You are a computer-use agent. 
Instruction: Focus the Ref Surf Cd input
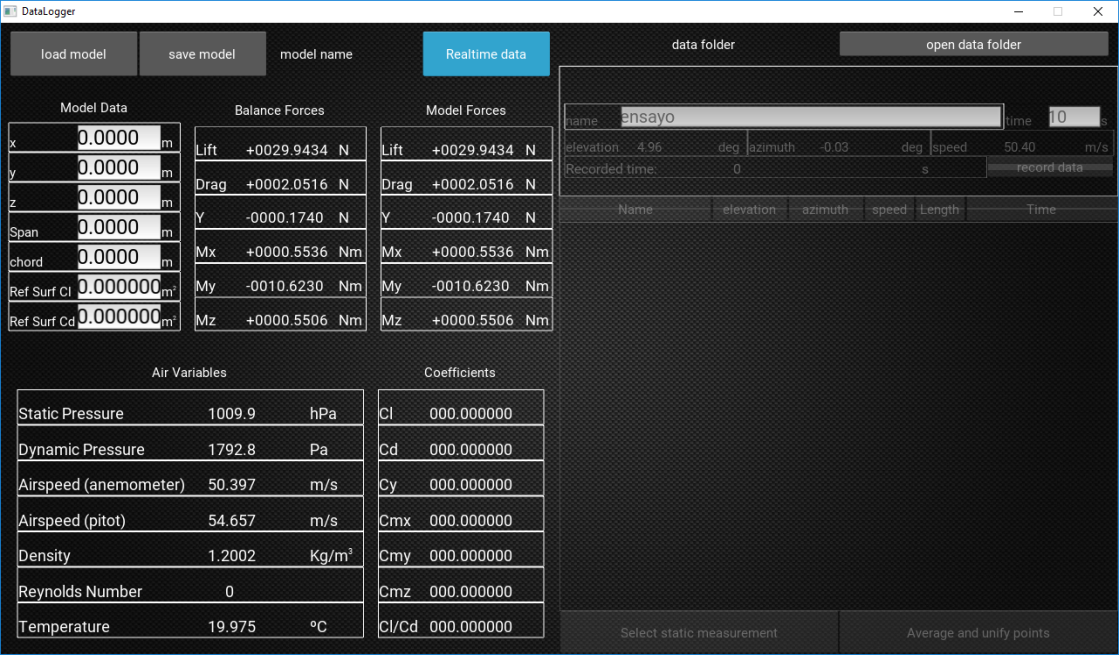(119, 318)
